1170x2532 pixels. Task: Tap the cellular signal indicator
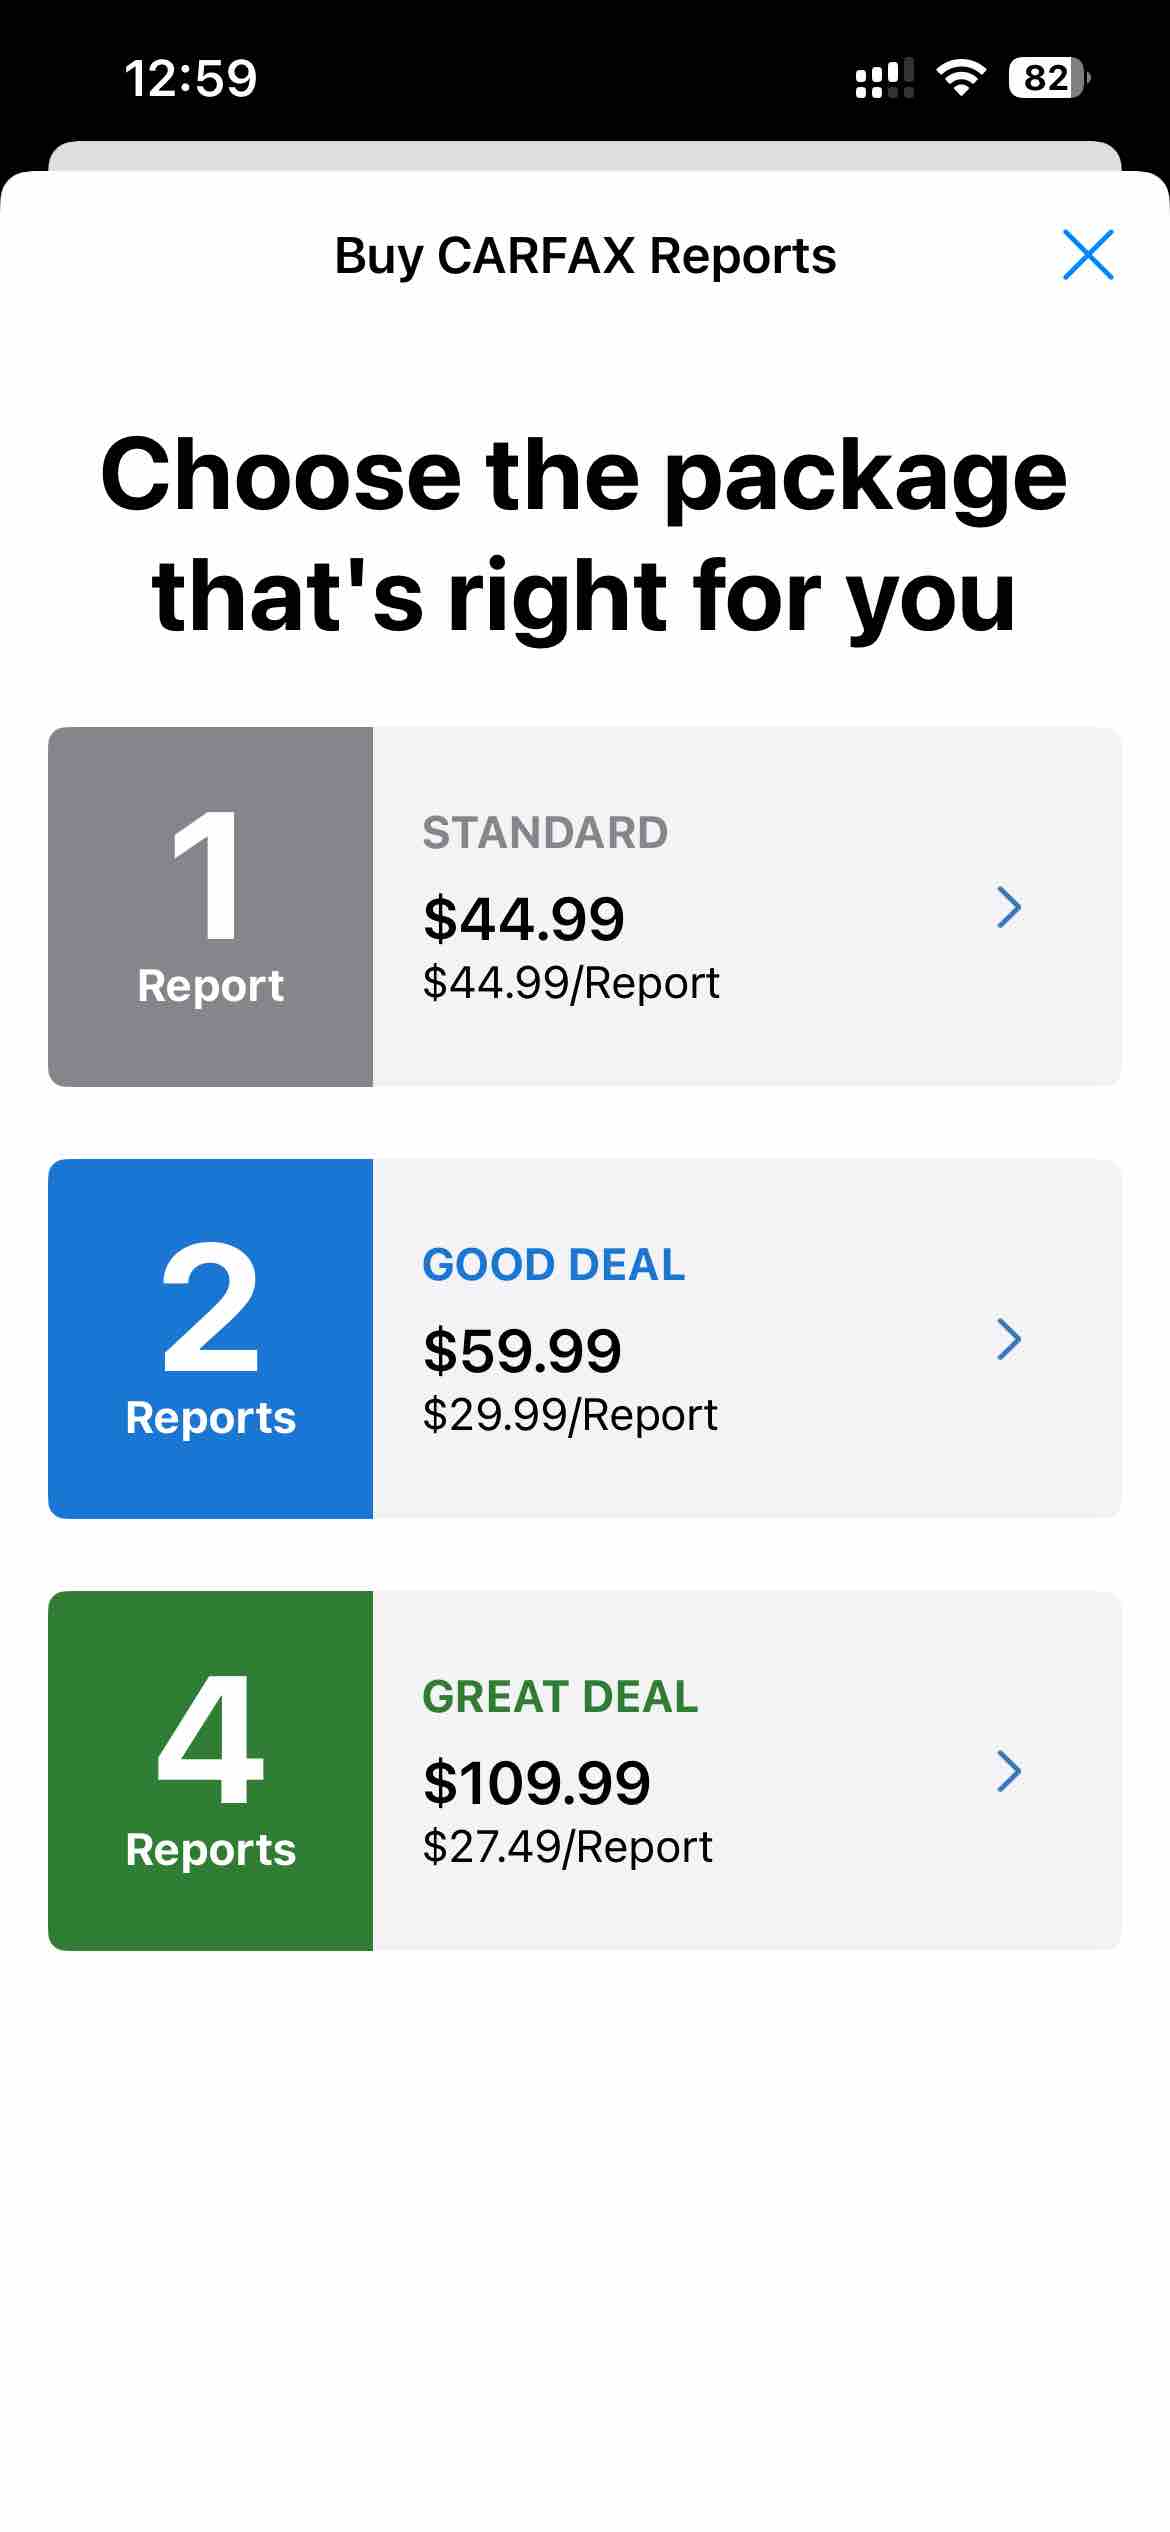click(x=883, y=80)
